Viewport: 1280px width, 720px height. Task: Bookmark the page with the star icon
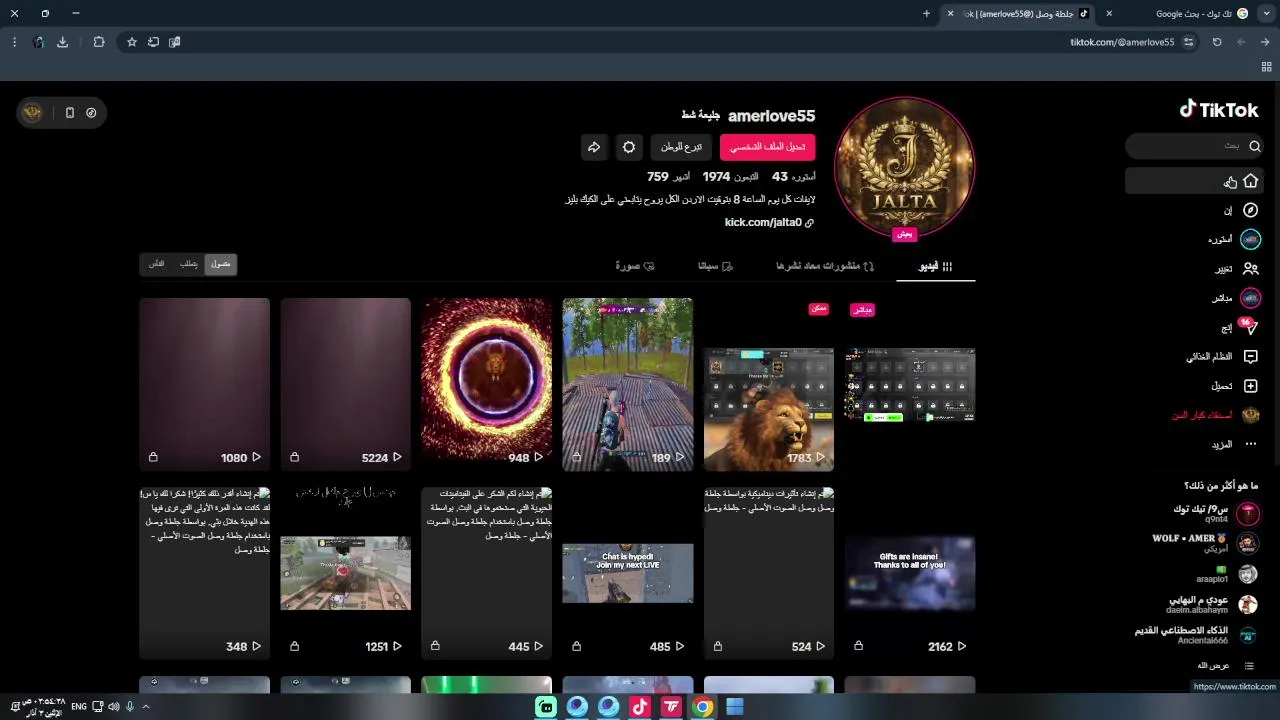coord(131,42)
